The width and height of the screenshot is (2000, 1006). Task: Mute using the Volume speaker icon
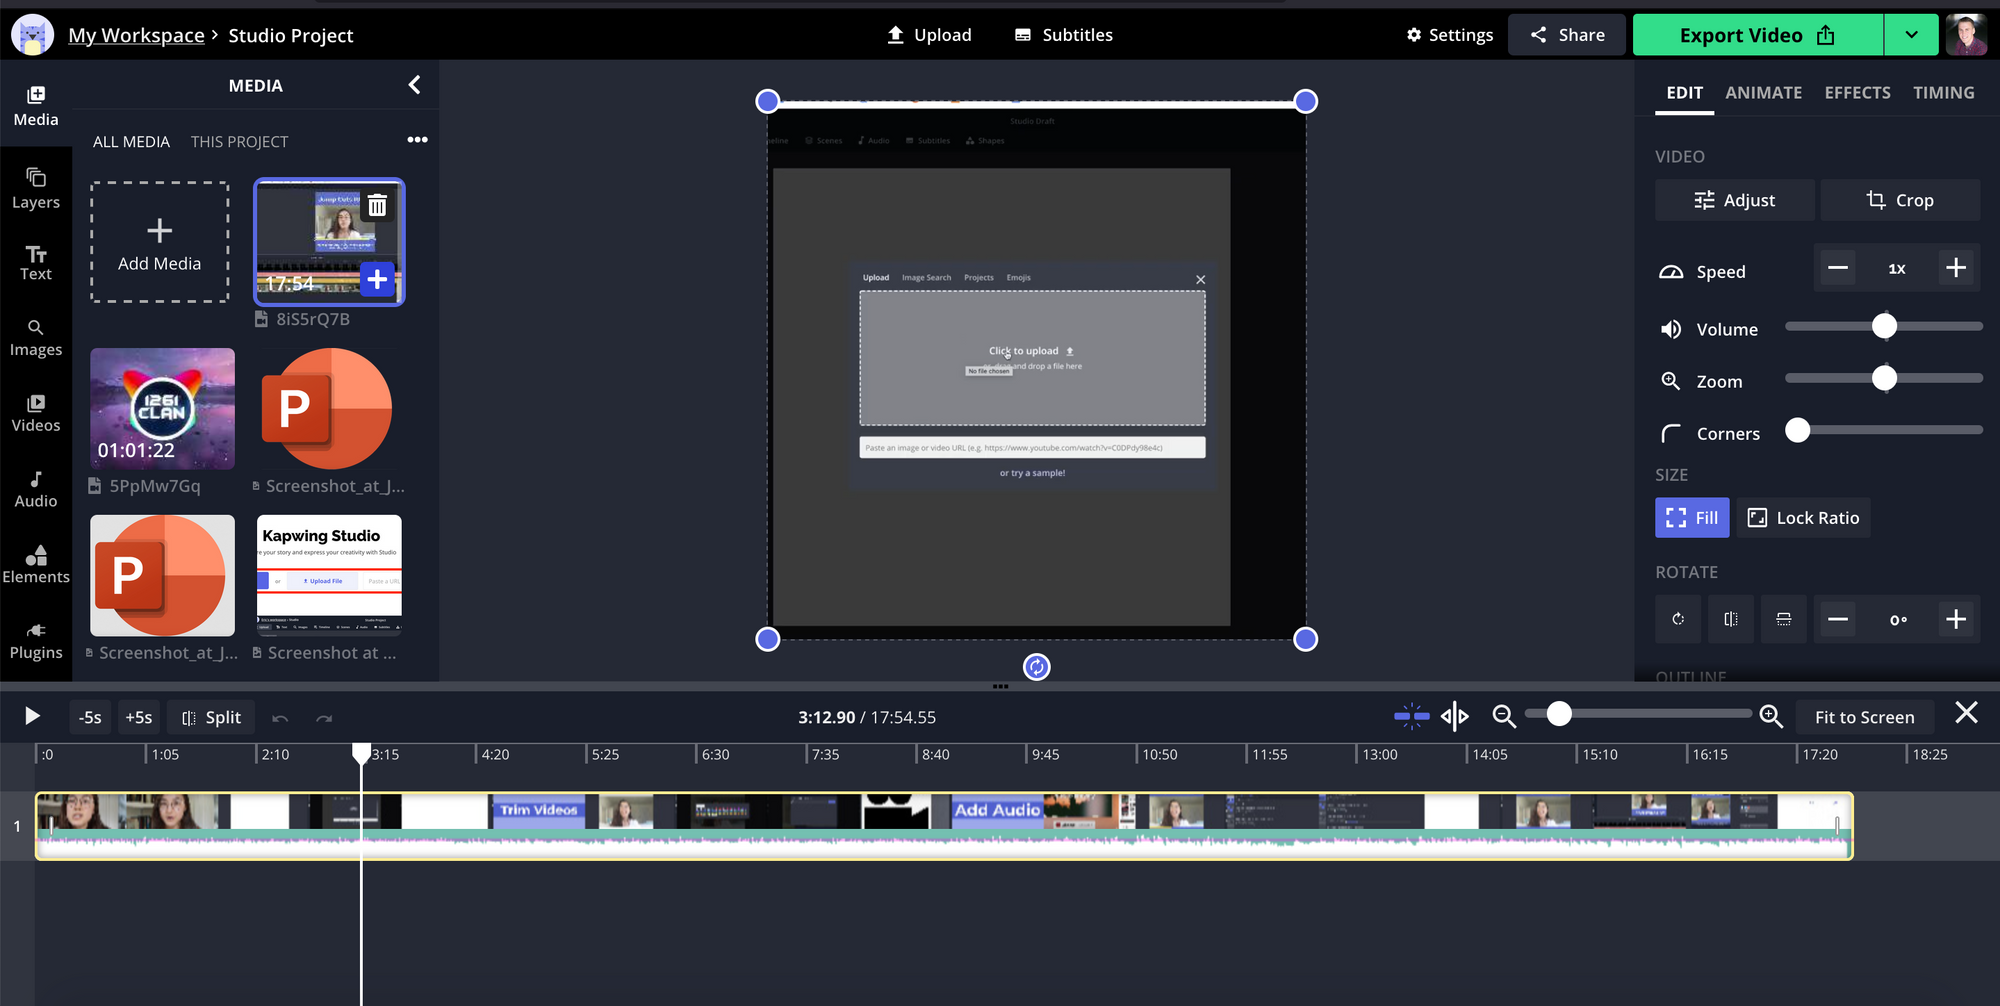(x=1671, y=329)
